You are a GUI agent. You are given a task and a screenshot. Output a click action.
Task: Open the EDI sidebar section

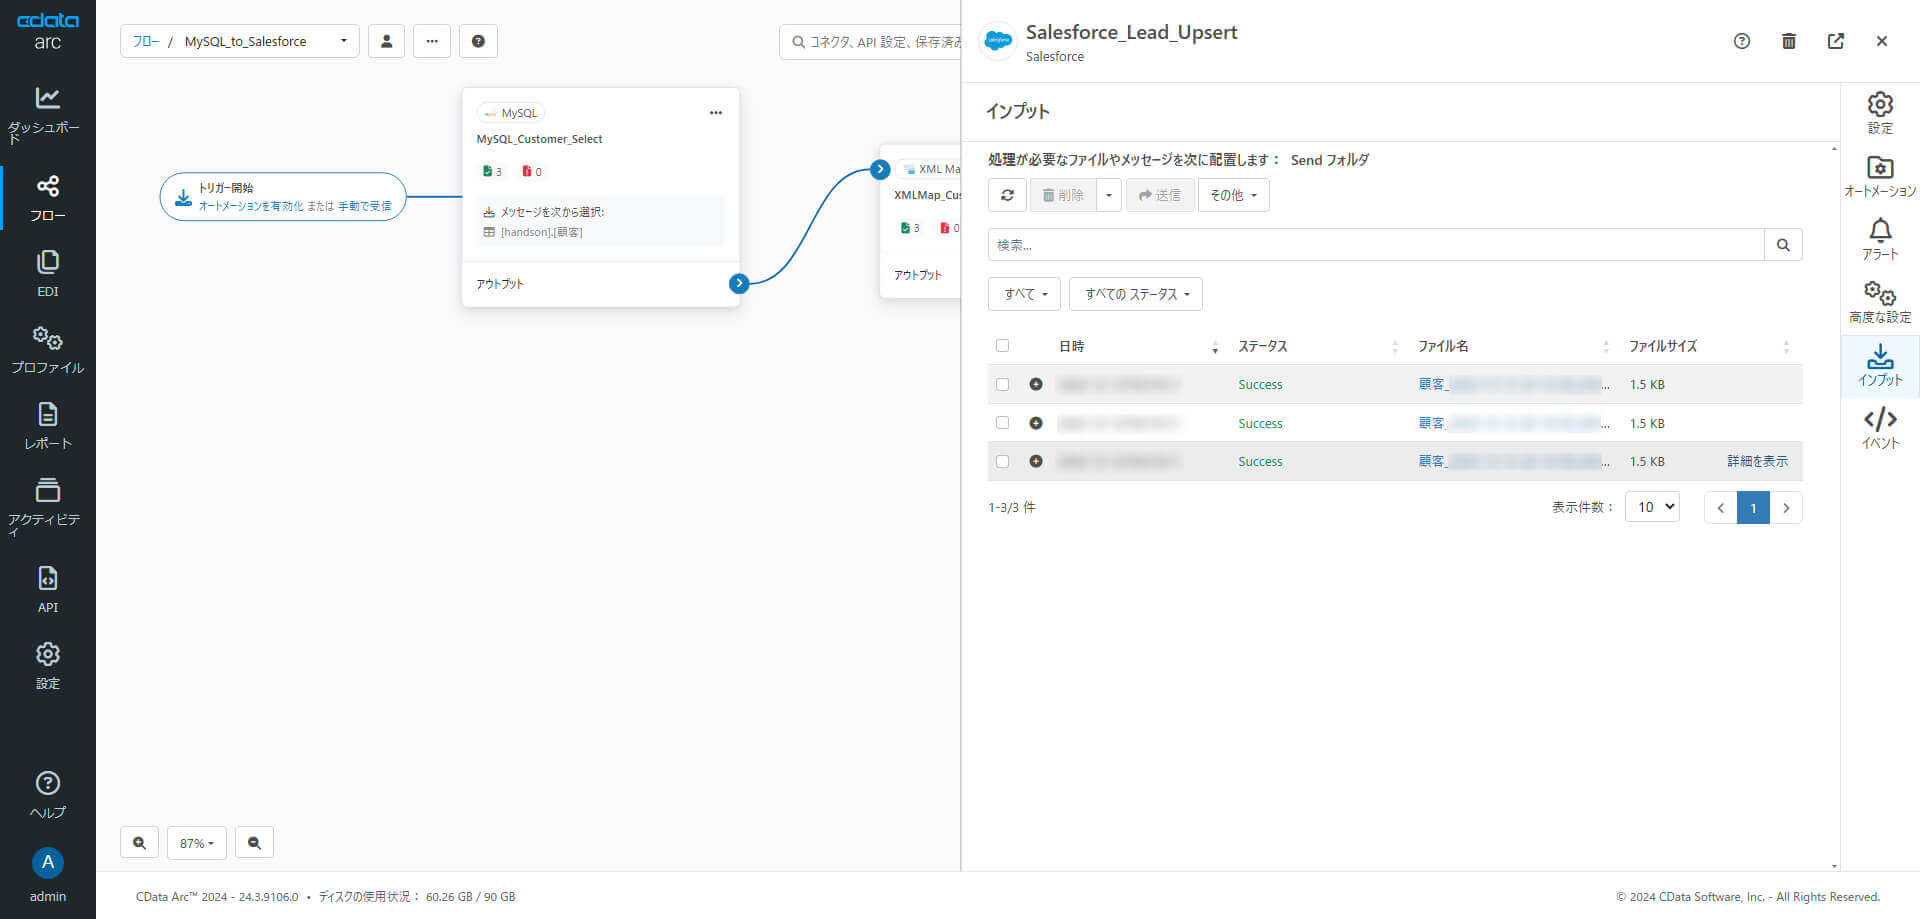tap(47, 274)
